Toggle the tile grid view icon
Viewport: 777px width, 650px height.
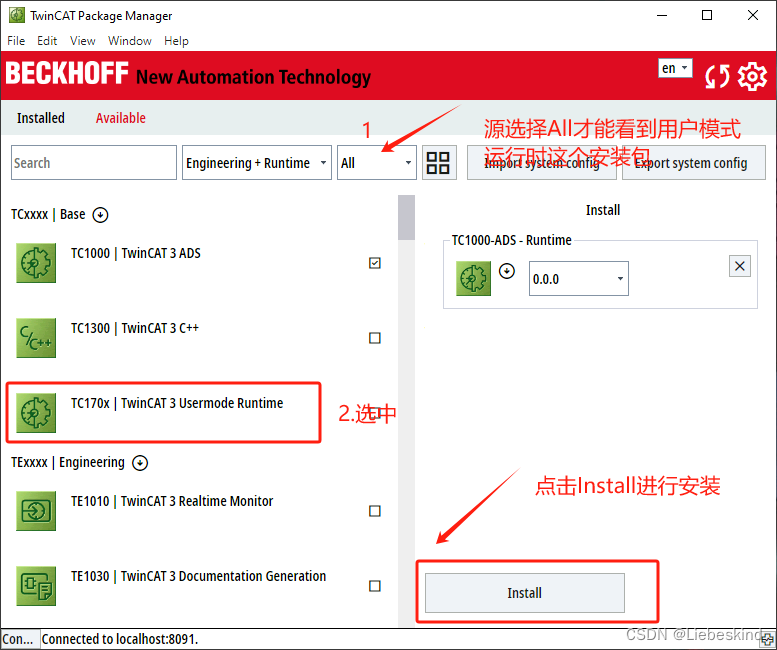click(x=439, y=162)
